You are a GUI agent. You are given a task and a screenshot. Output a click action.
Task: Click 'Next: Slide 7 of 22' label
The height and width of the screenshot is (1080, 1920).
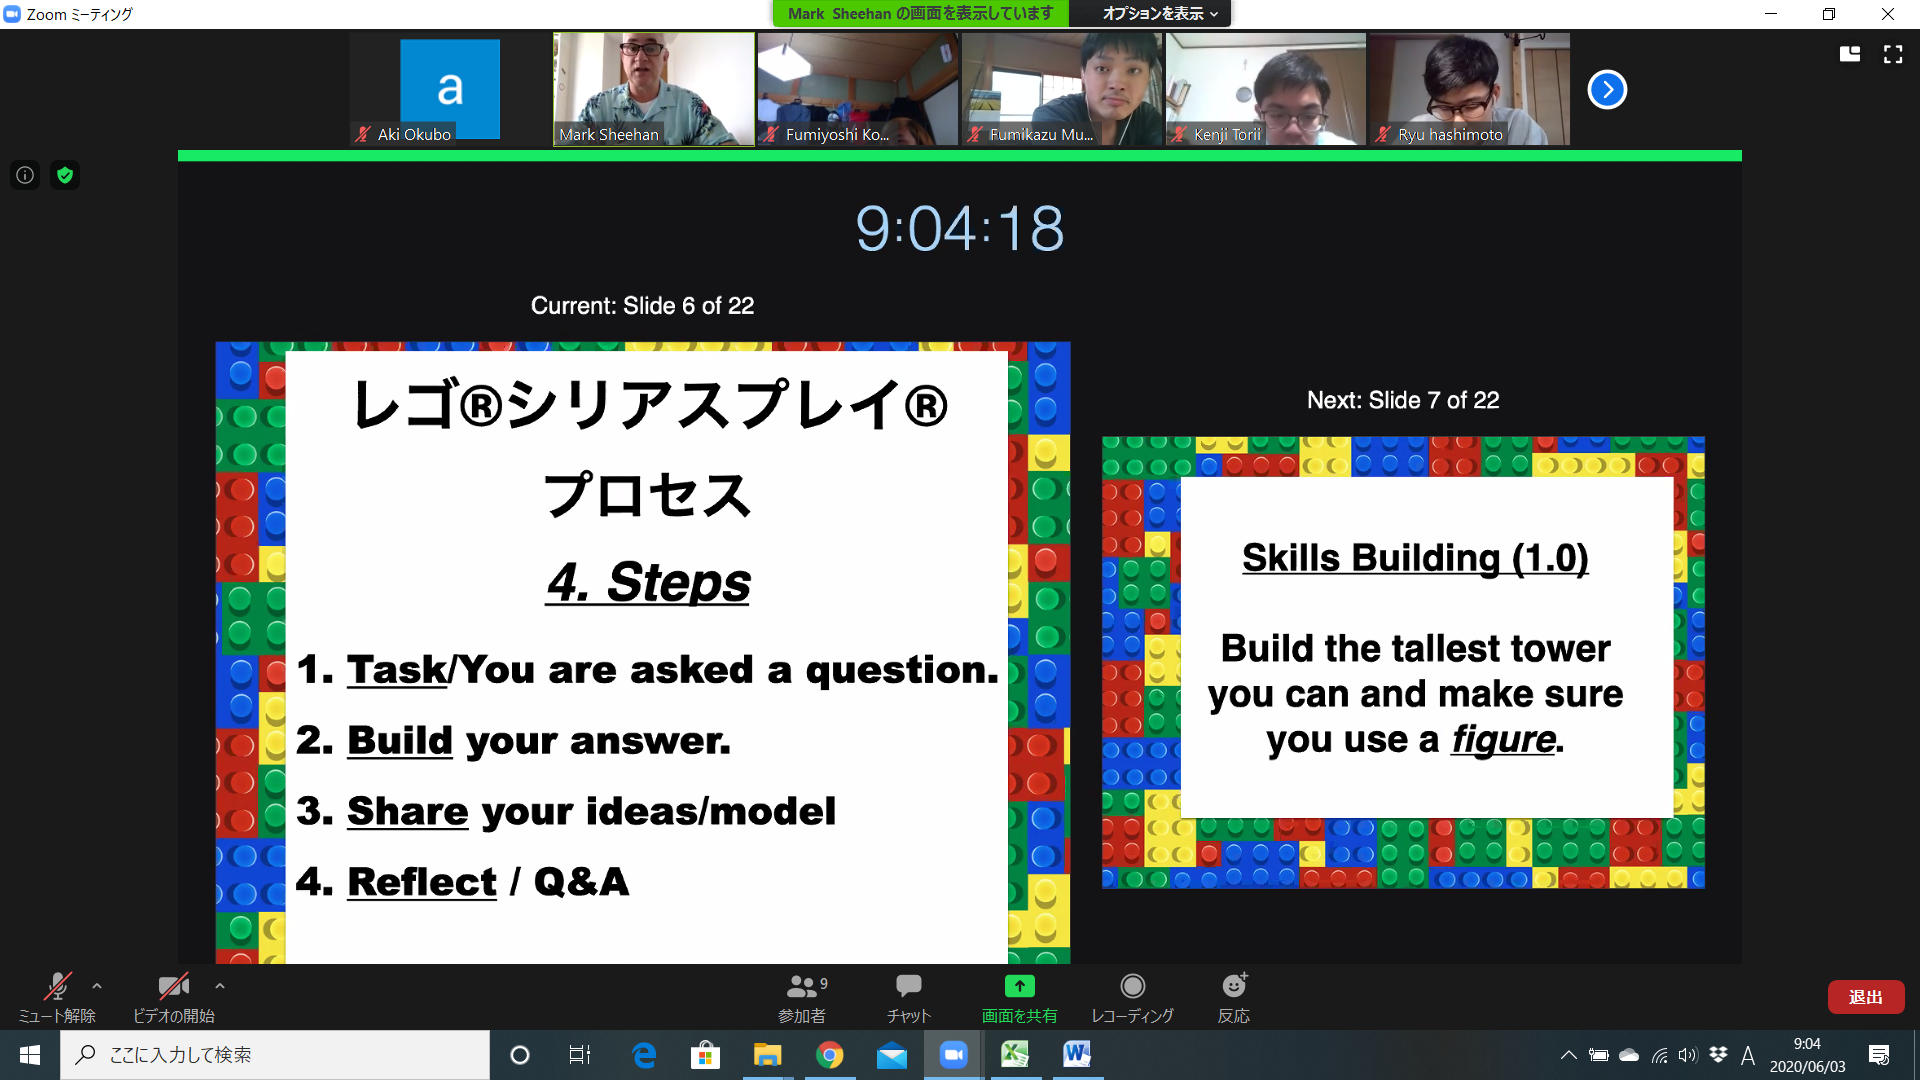coord(1403,400)
